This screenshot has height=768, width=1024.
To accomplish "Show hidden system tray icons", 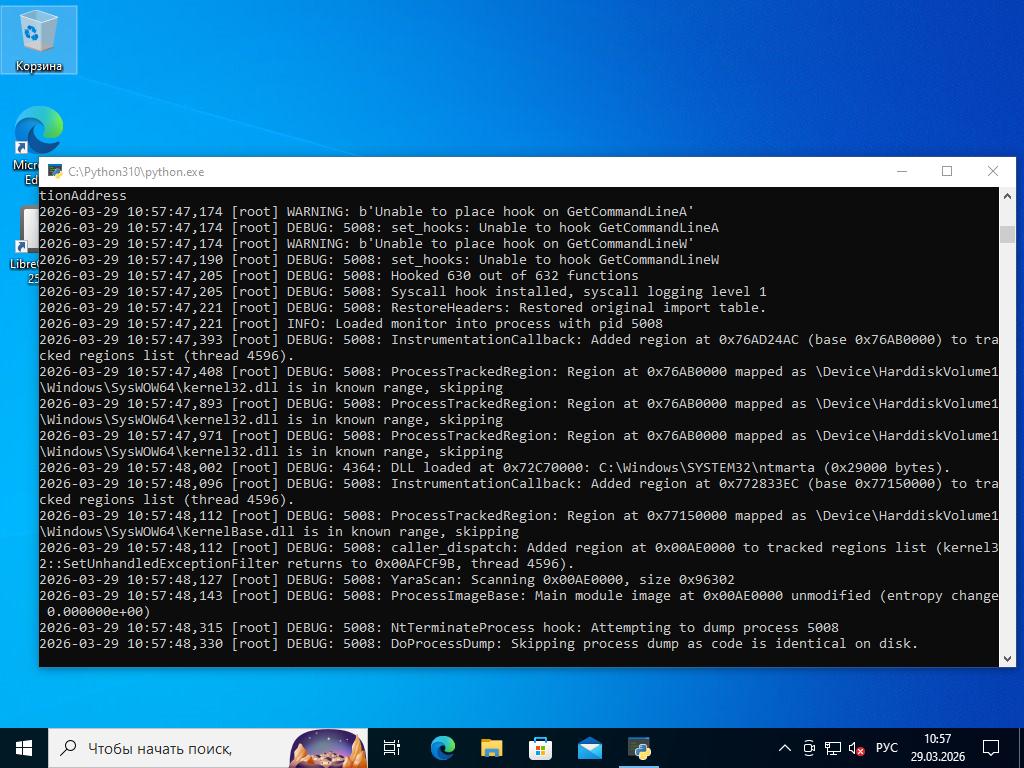I will (785, 748).
